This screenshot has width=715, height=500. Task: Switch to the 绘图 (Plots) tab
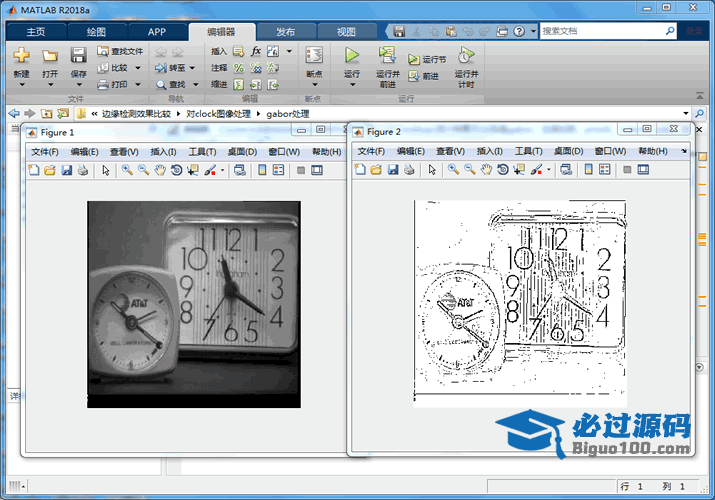pos(96,31)
